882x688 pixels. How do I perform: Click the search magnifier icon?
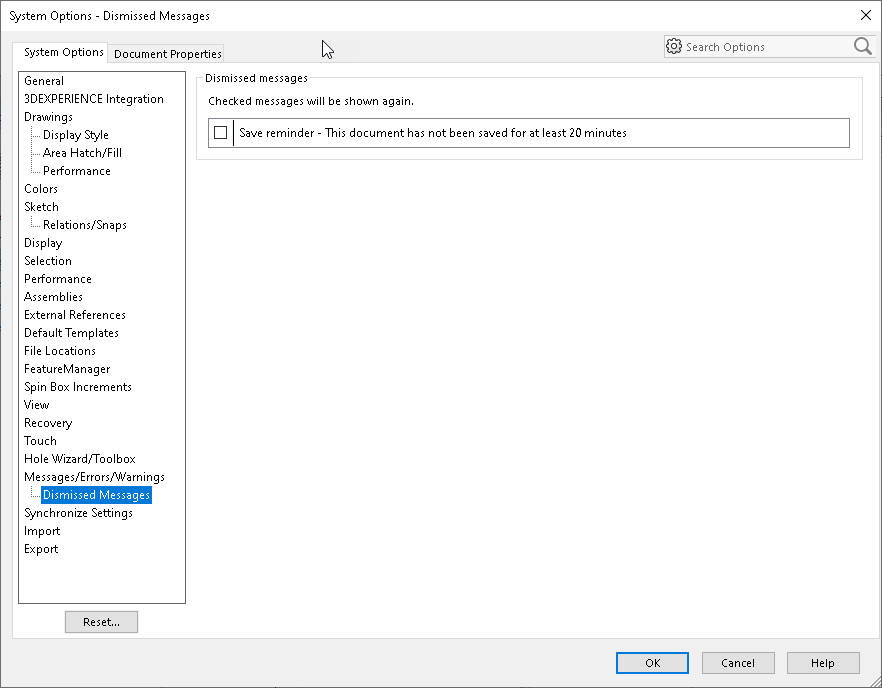862,46
